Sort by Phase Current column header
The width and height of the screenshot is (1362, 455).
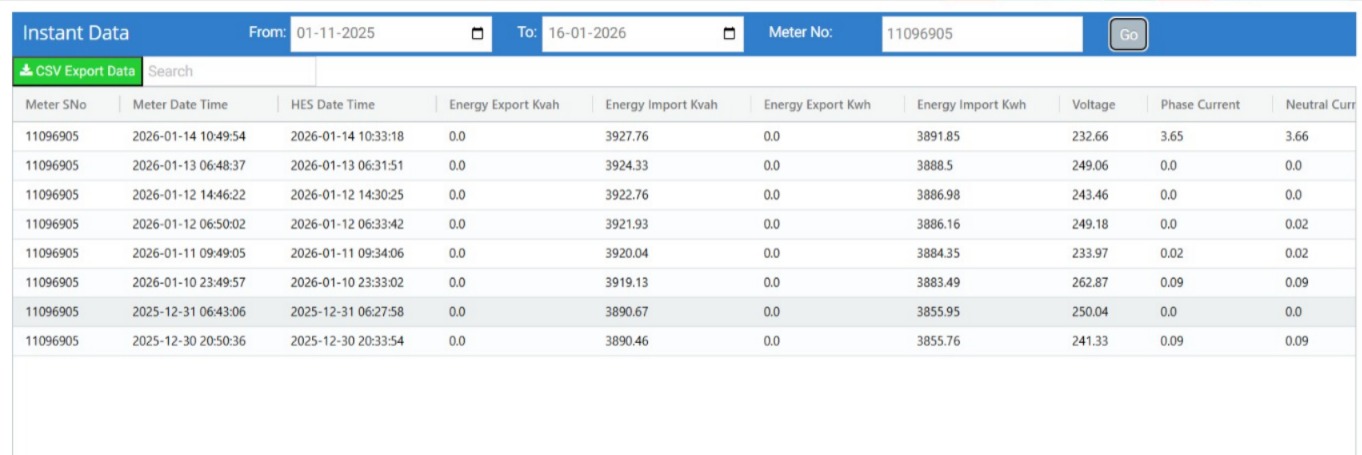pyautogui.click(x=1200, y=105)
